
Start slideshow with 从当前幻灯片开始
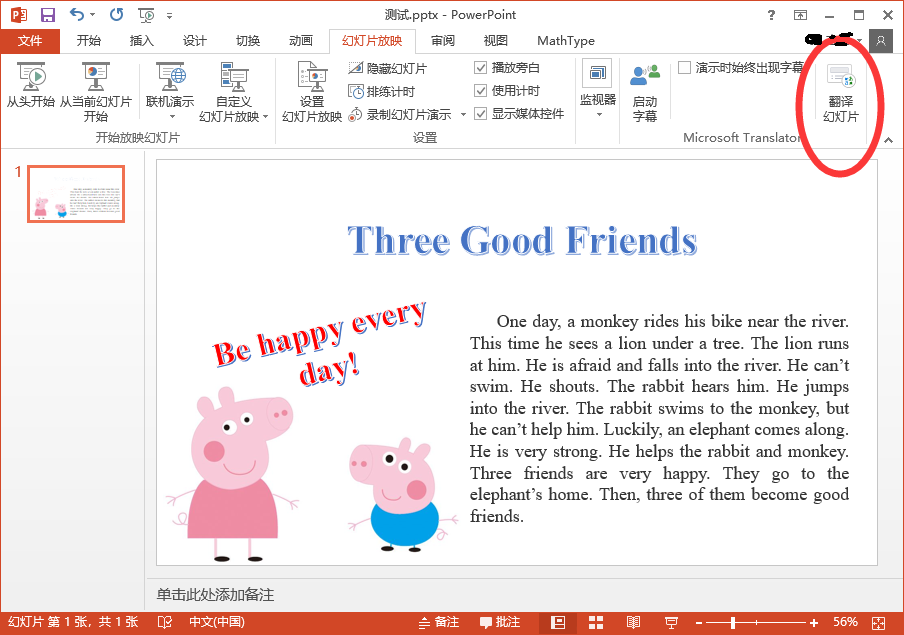pyautogui.click(x=95, y=77)
